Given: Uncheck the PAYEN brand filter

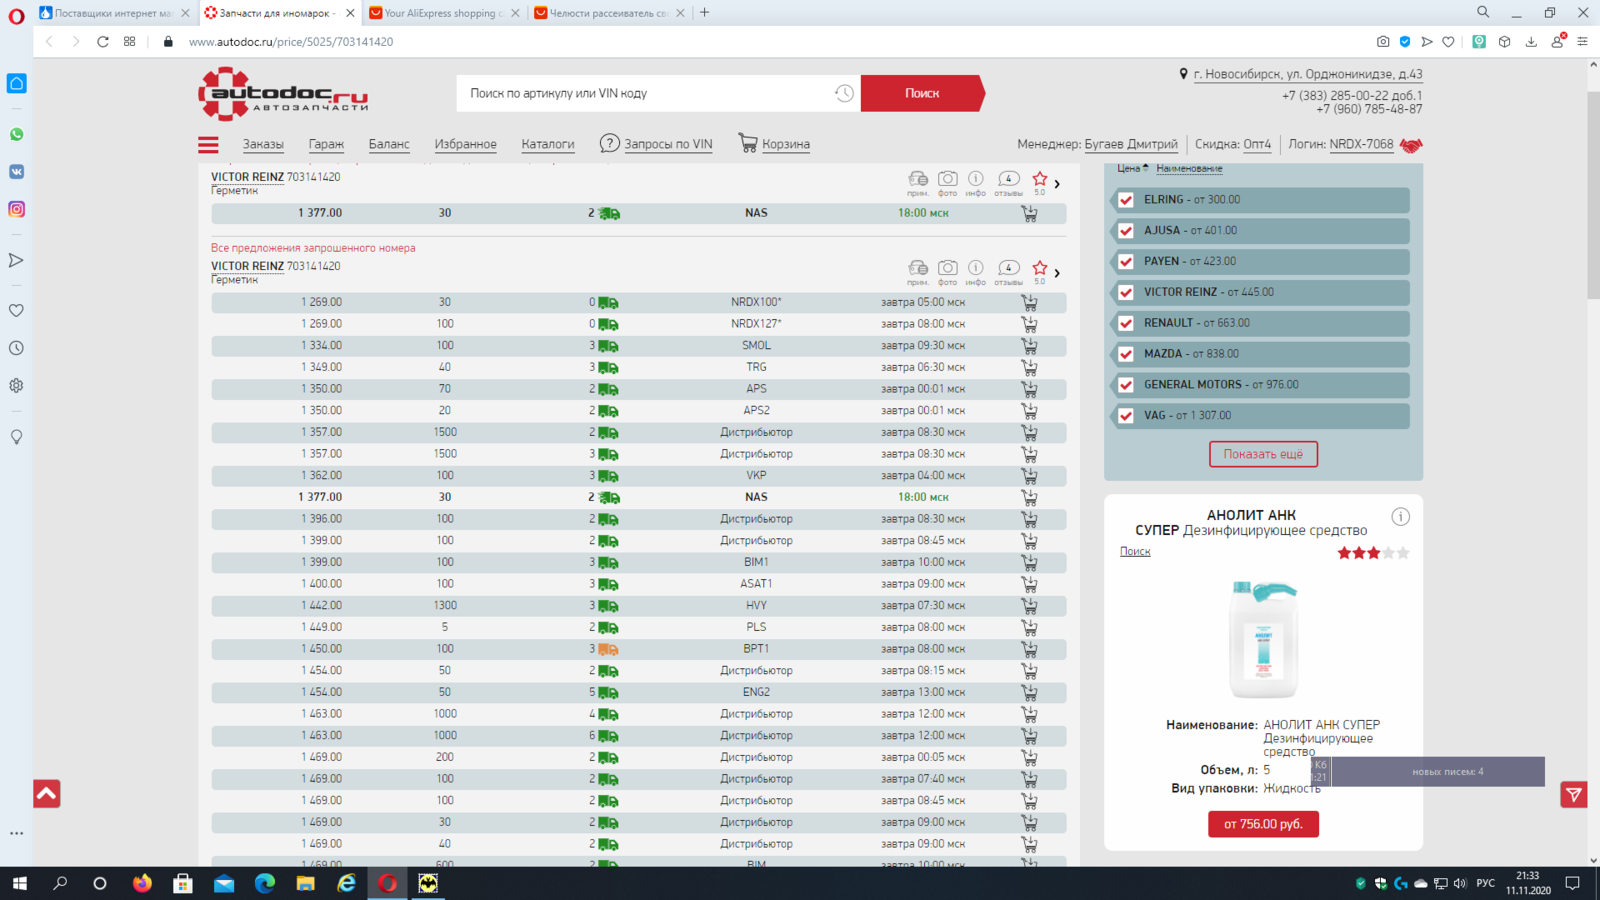Looking at the screenshot, I should coord(1126,262).
